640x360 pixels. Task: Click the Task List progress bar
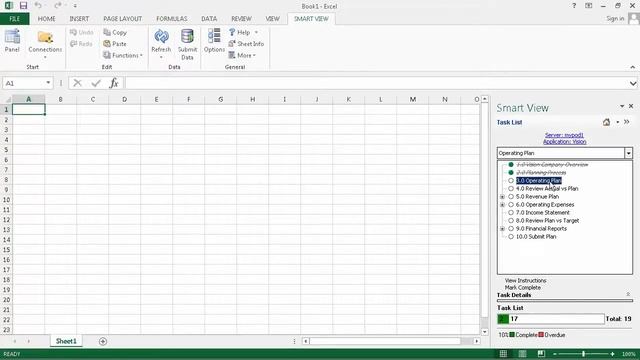coord(551,319)
